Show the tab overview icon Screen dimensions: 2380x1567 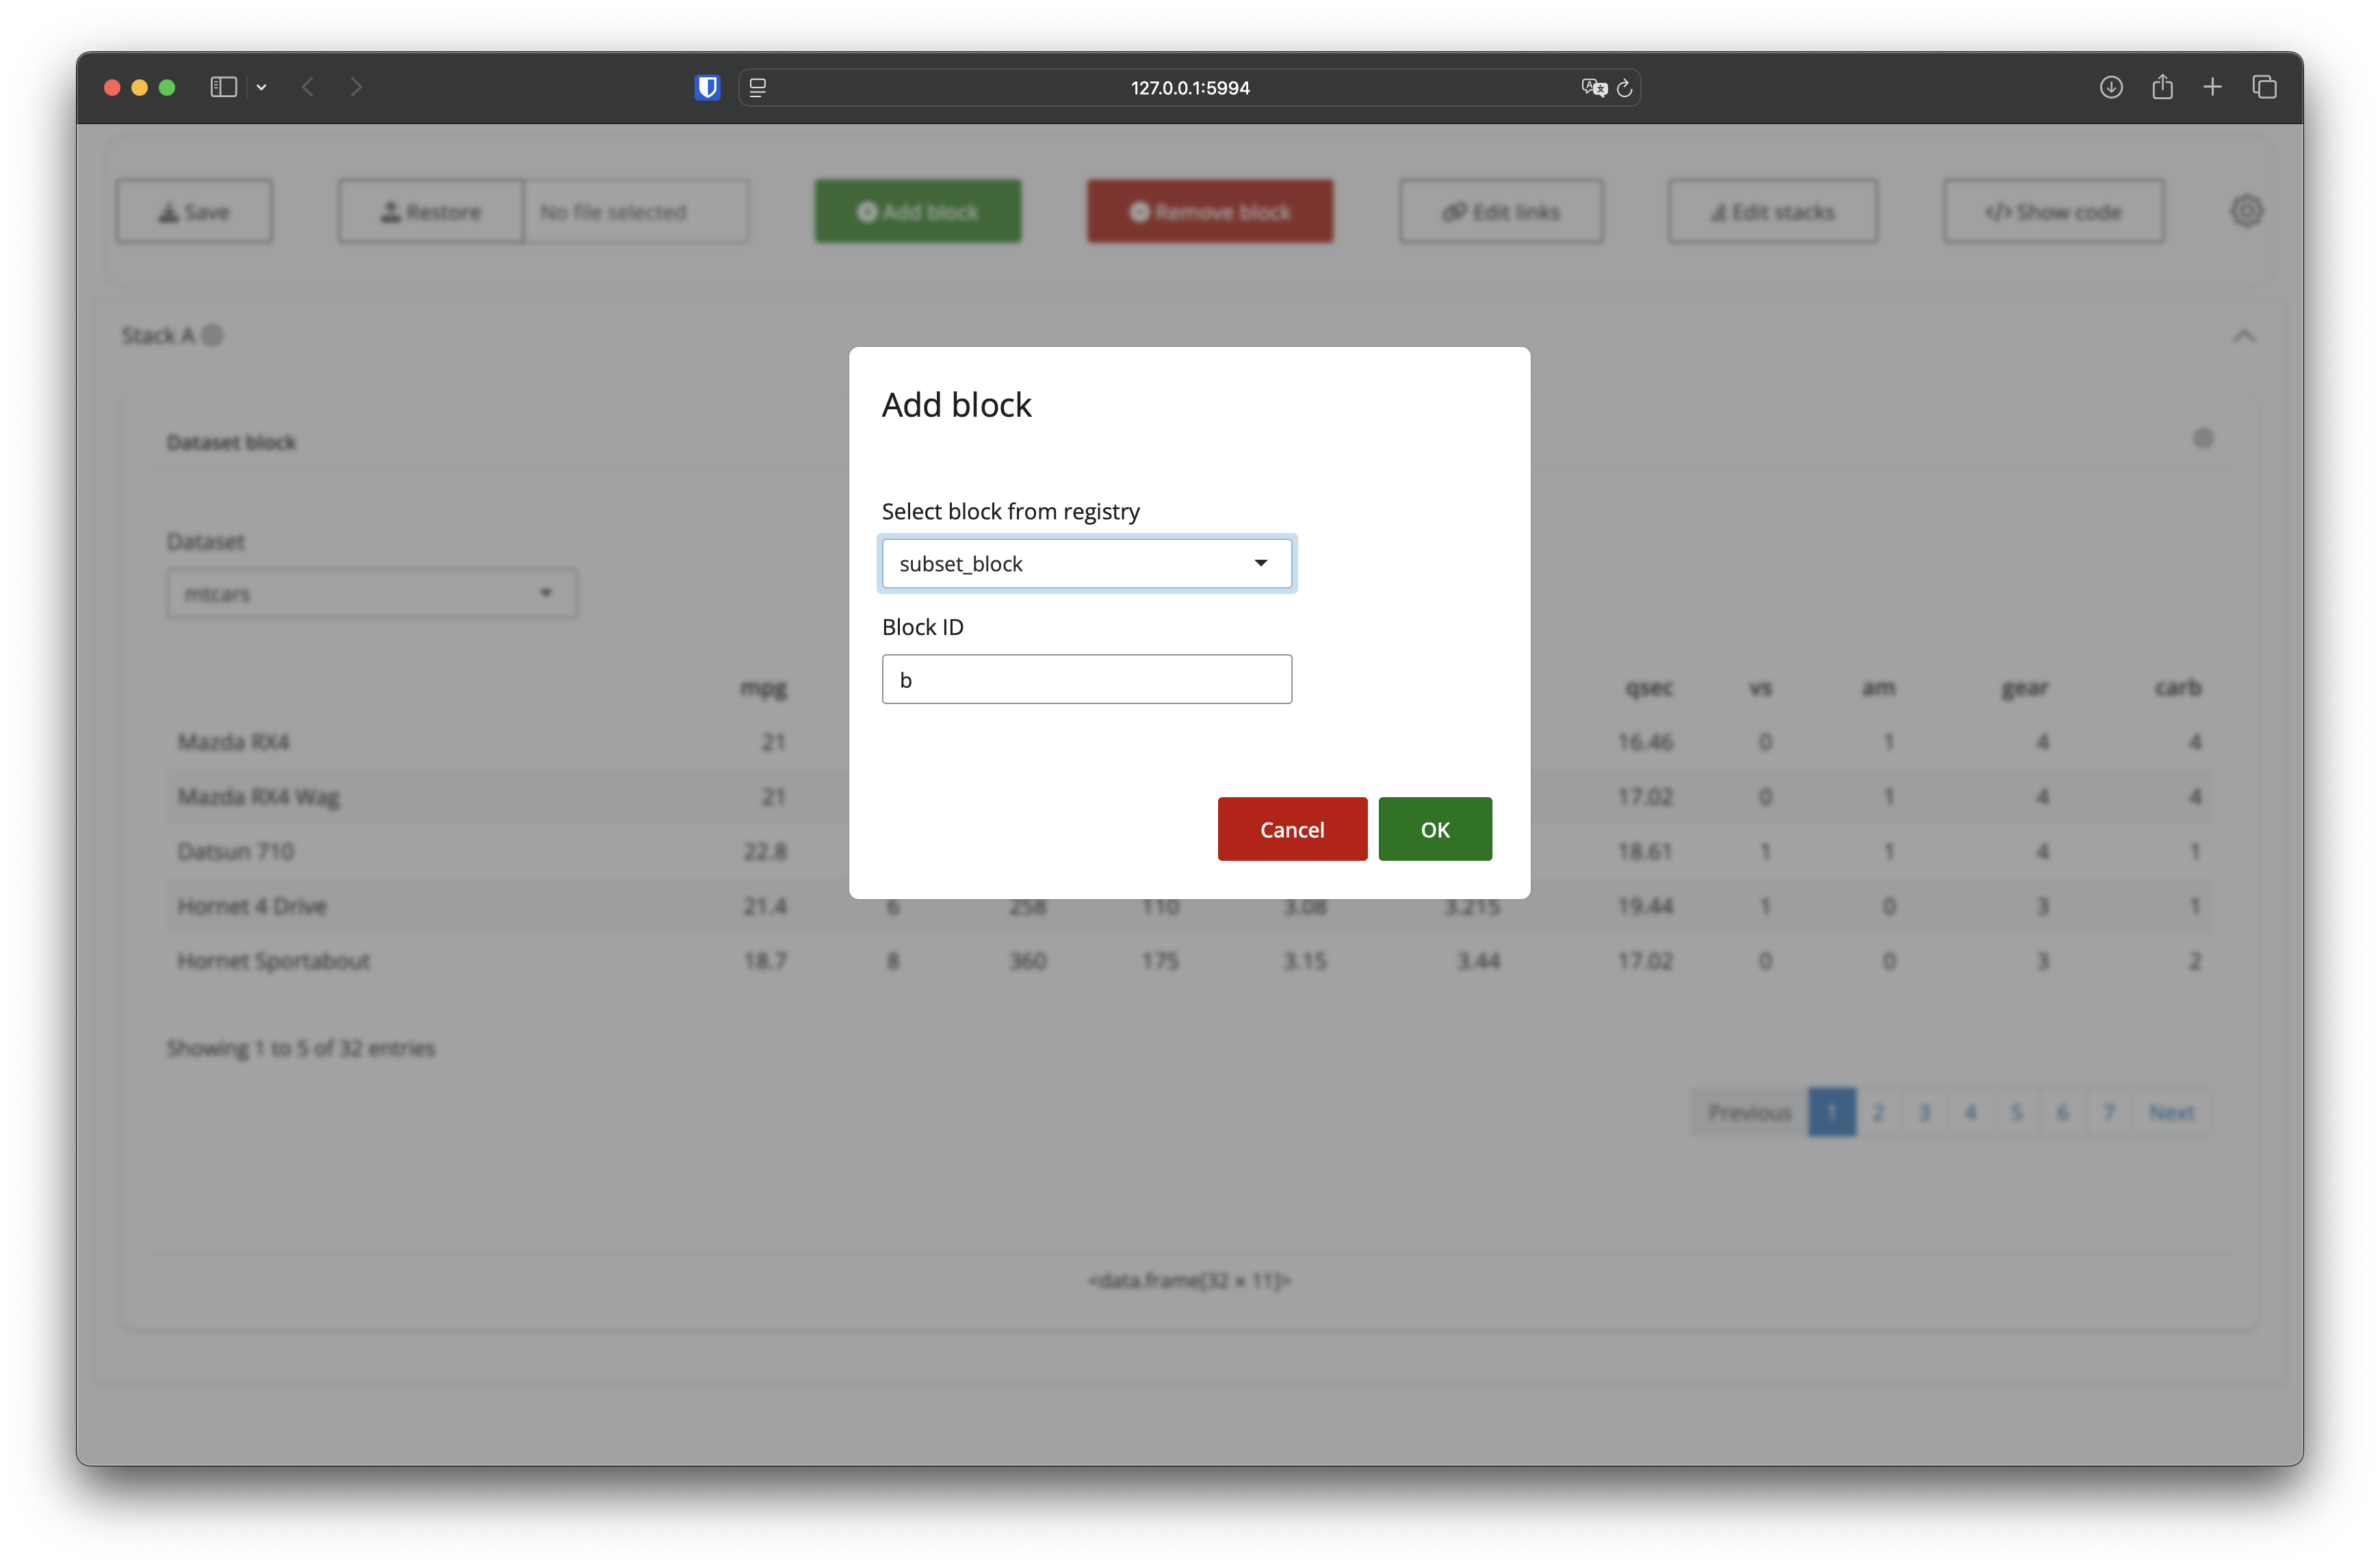click(2265, 88)
